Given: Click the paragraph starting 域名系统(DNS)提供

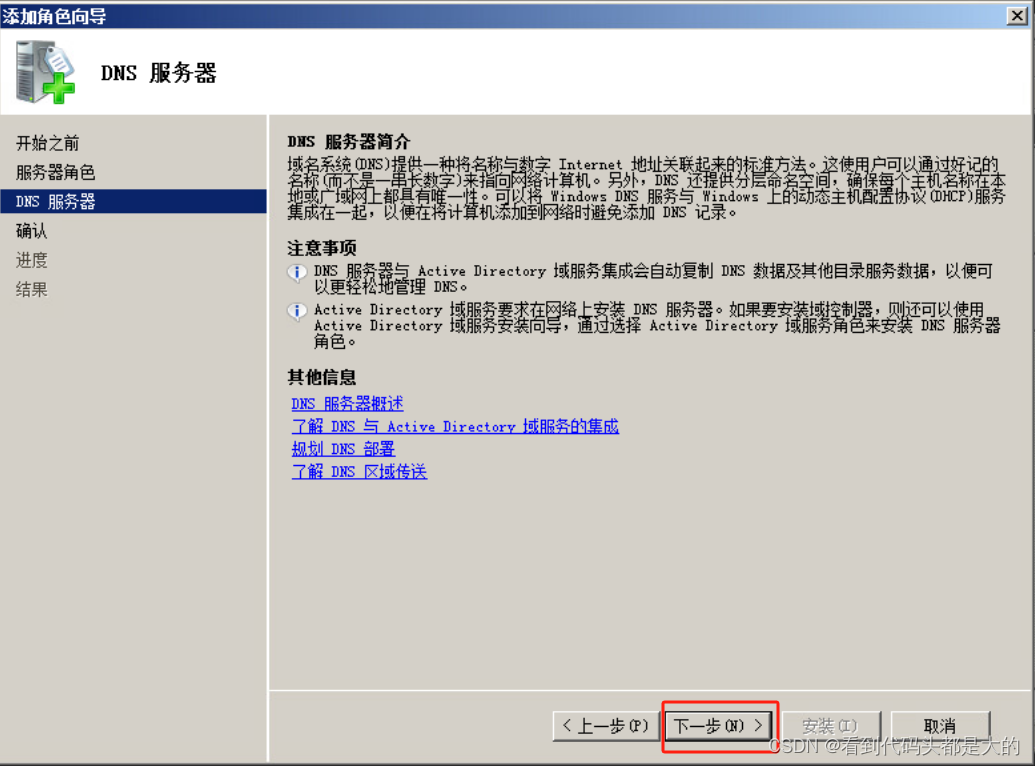Looking at the screenshot, I should coord(646,188).
